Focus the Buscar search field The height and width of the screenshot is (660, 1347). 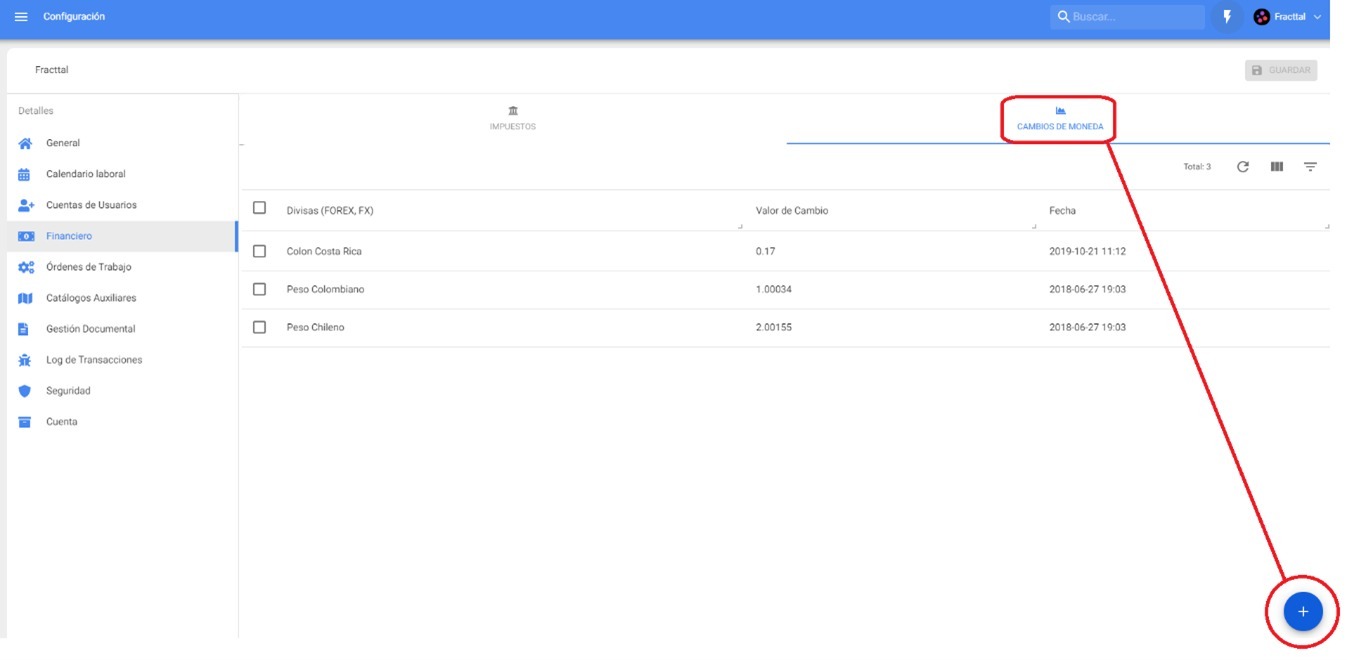pos(1135,17)
